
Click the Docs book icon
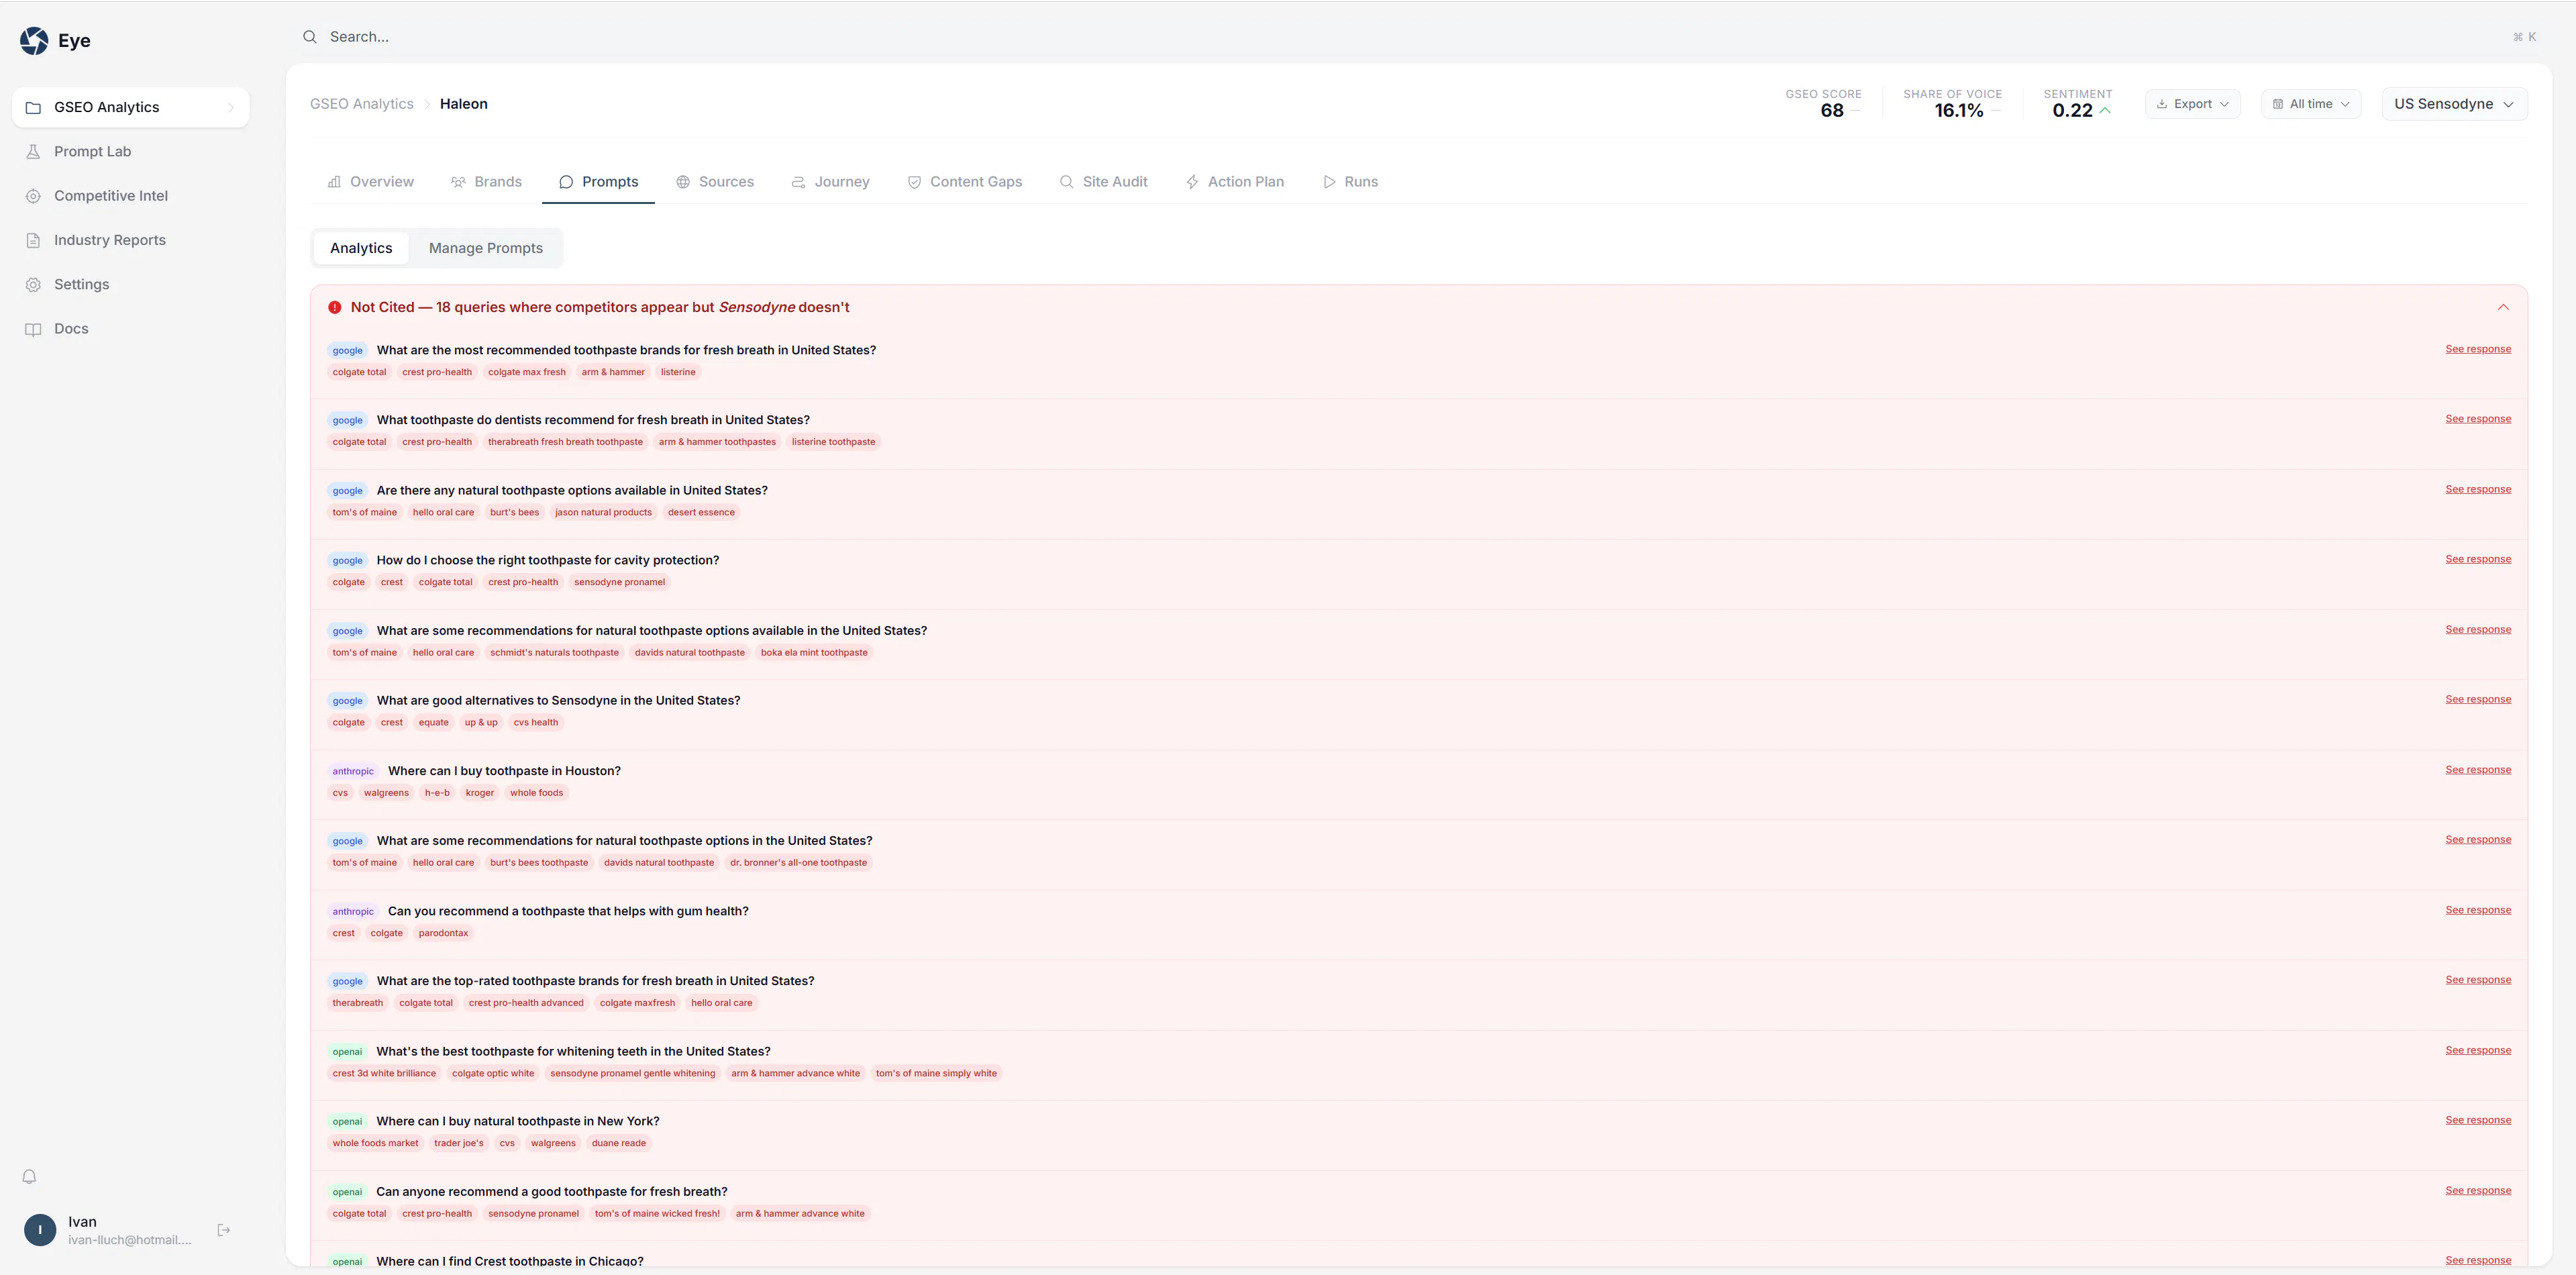click(x=33, y=329)
